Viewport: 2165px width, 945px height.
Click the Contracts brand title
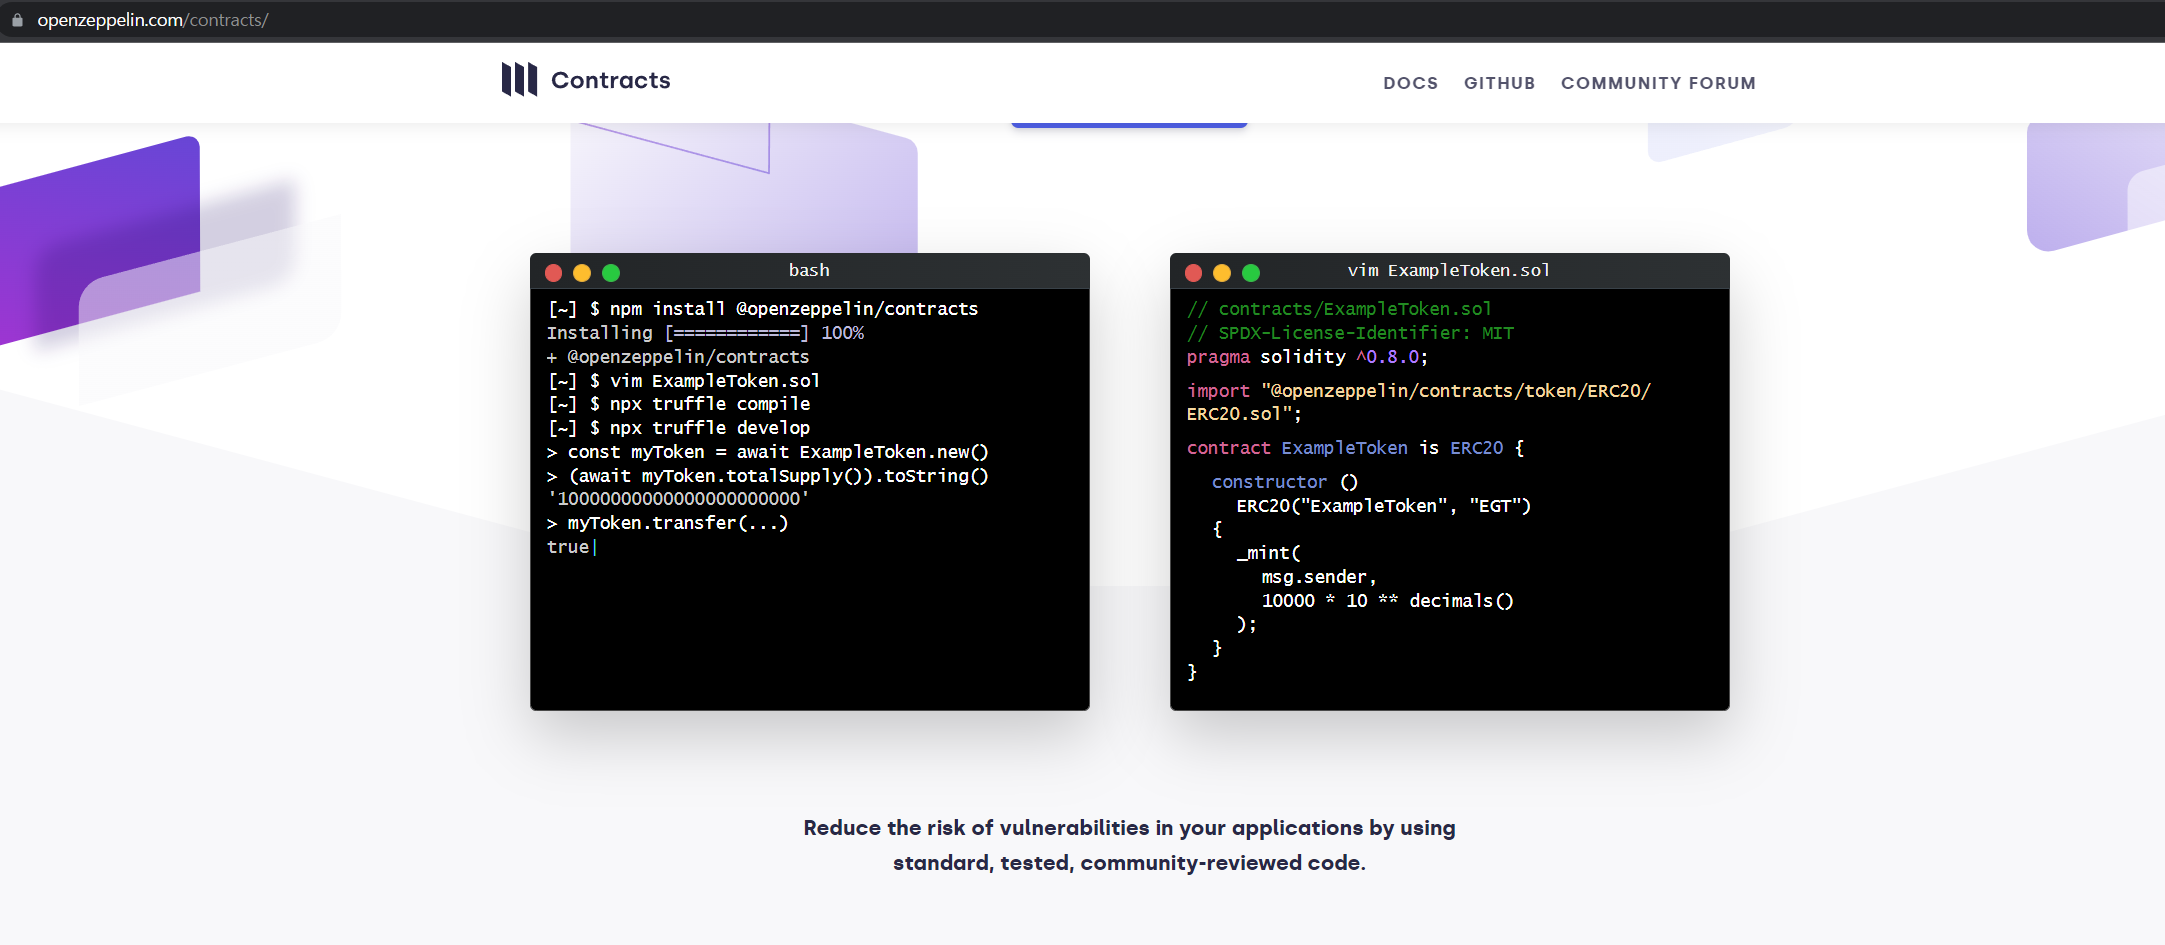[611, 80]
